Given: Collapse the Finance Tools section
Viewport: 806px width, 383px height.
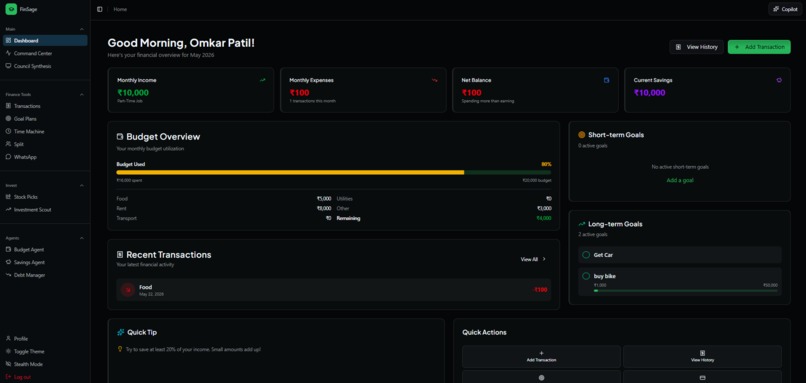Looking at the screenshot, I should 82,95.
